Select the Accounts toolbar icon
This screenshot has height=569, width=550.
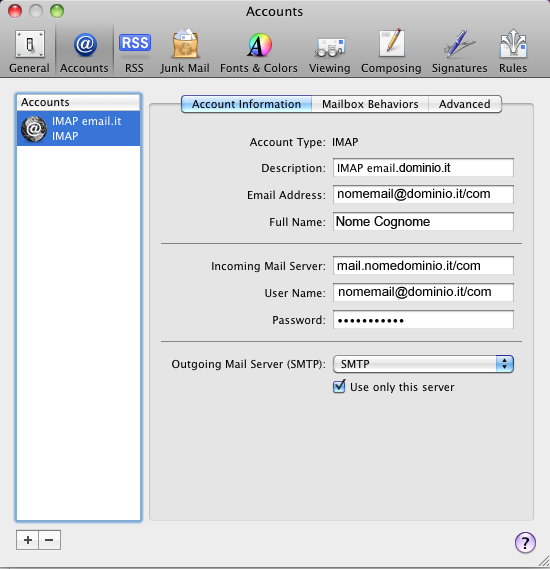point(84,52)
